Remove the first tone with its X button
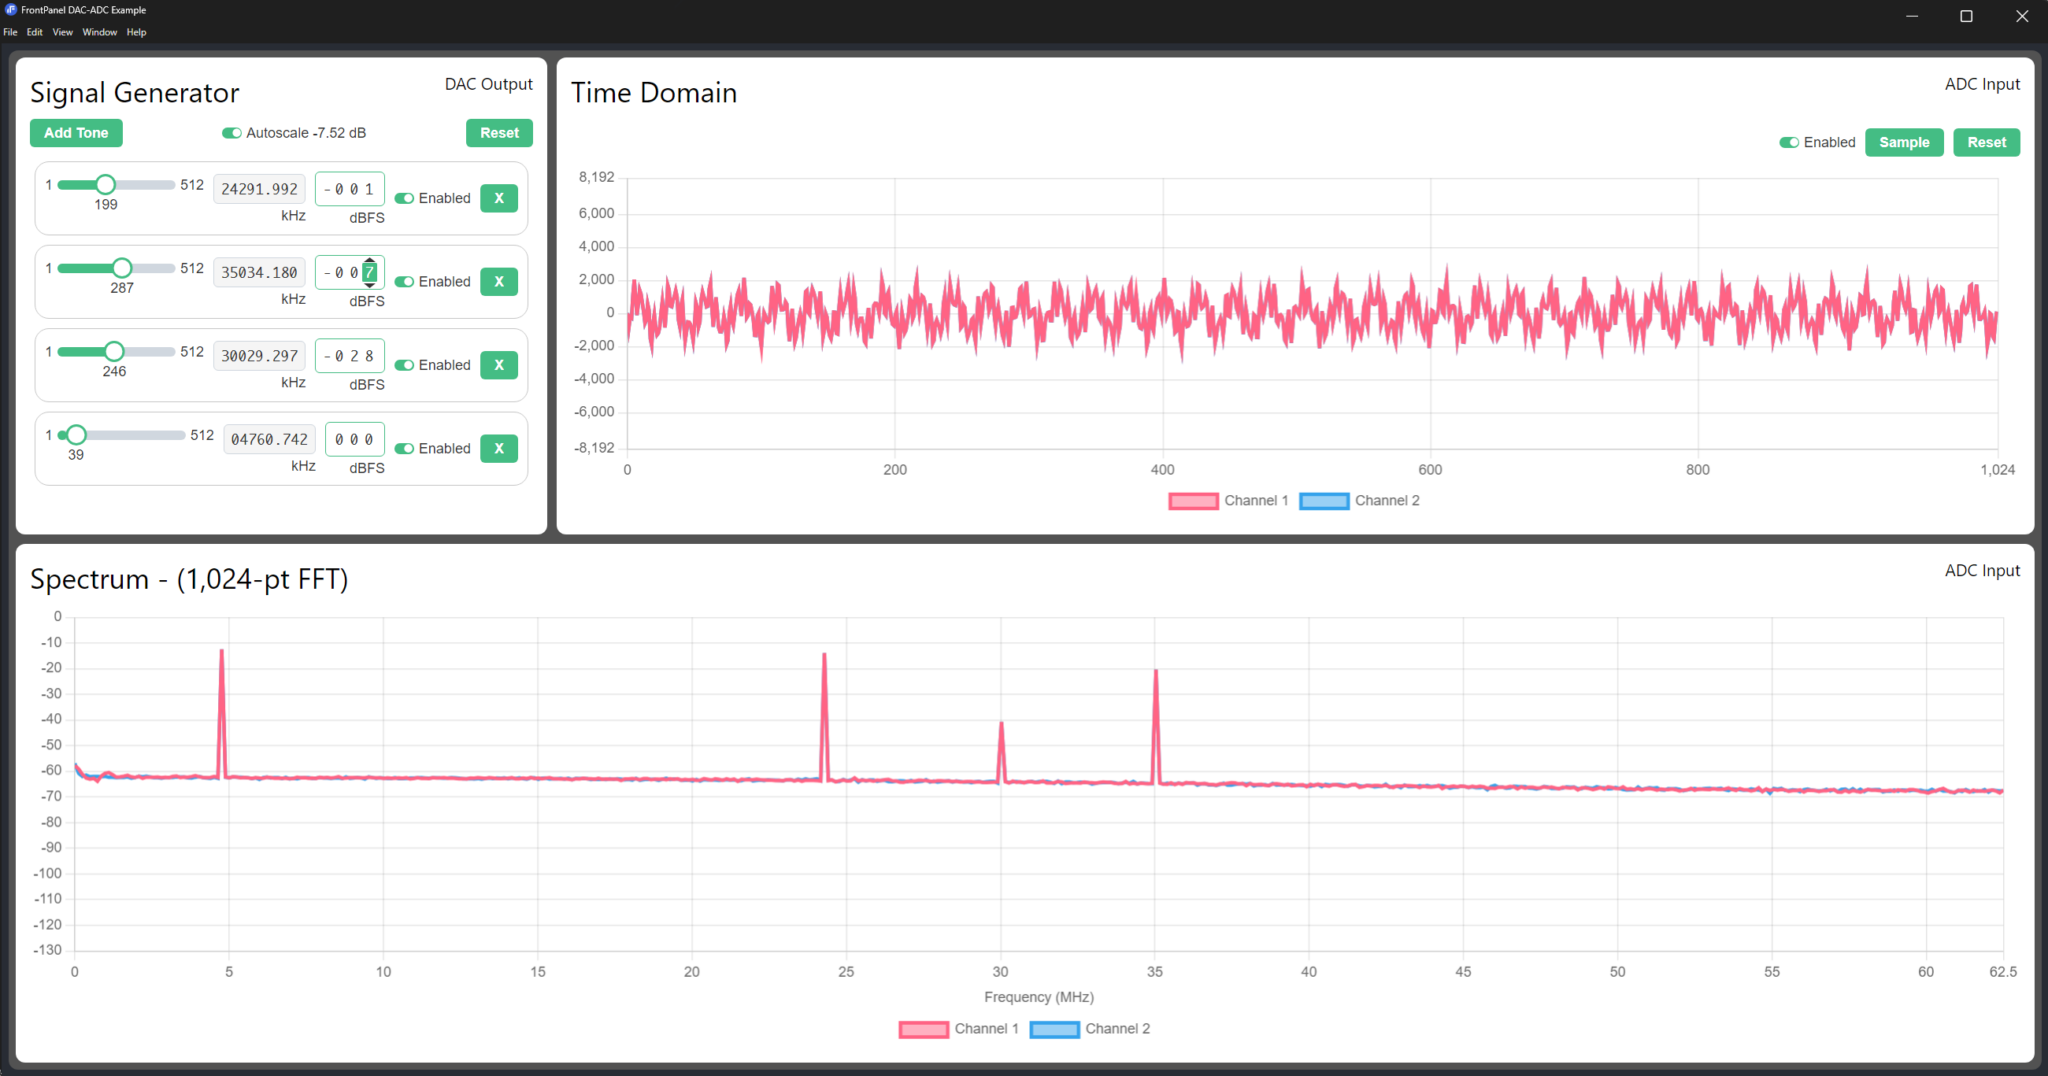This screenshot has height=1076, width=2048. (498, 198)
